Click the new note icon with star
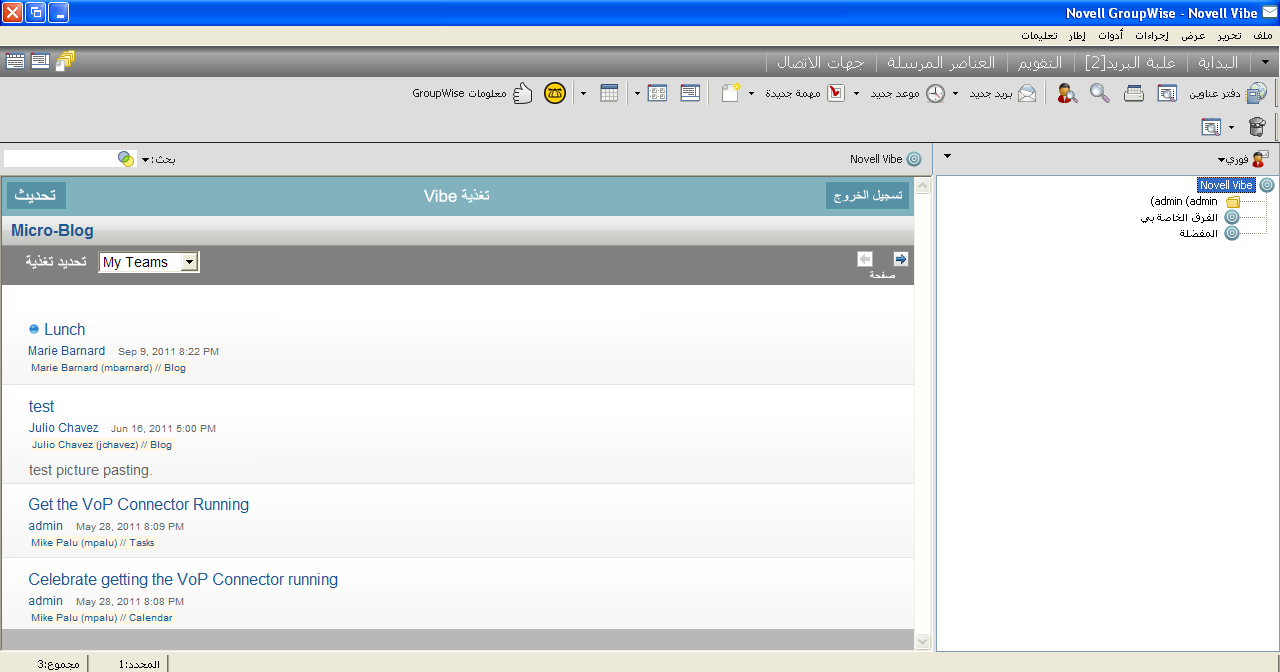This screenshot has width=1280, height=672. click(731, 93)
